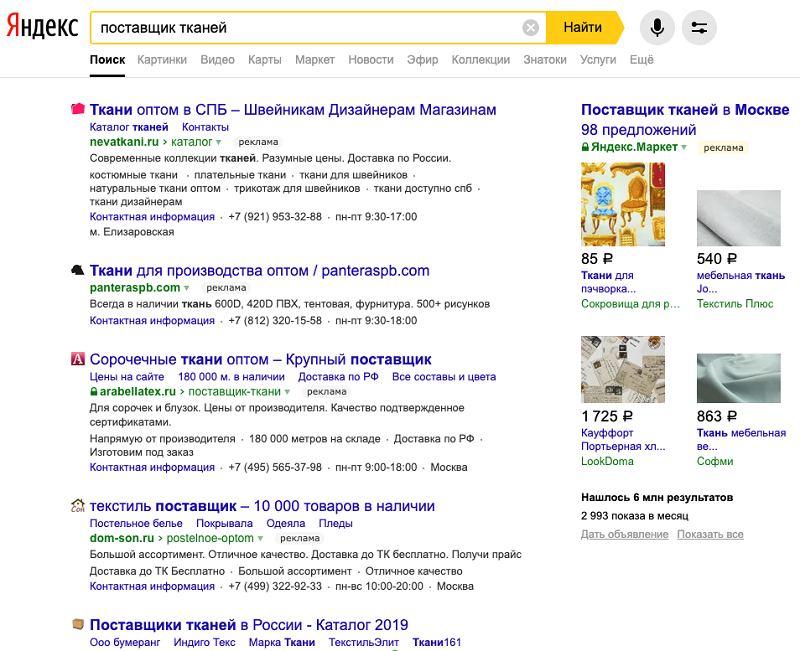Open Доставка по РФ sitelink

tap(338, 377)
